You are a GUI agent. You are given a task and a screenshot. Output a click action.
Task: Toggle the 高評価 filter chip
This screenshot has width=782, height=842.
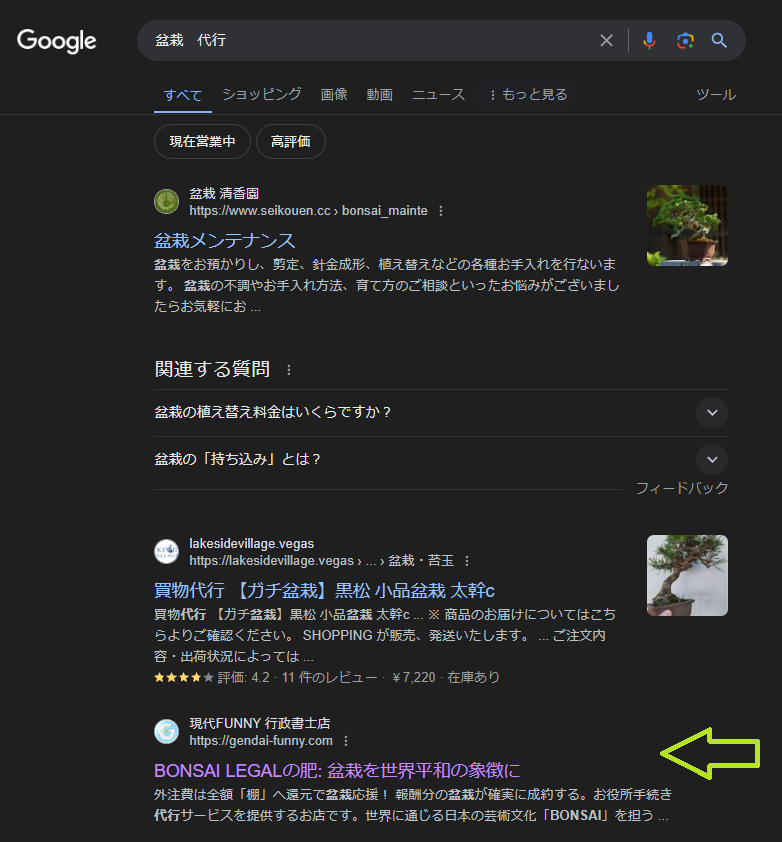pyautogui.click(x=291, y=141)
